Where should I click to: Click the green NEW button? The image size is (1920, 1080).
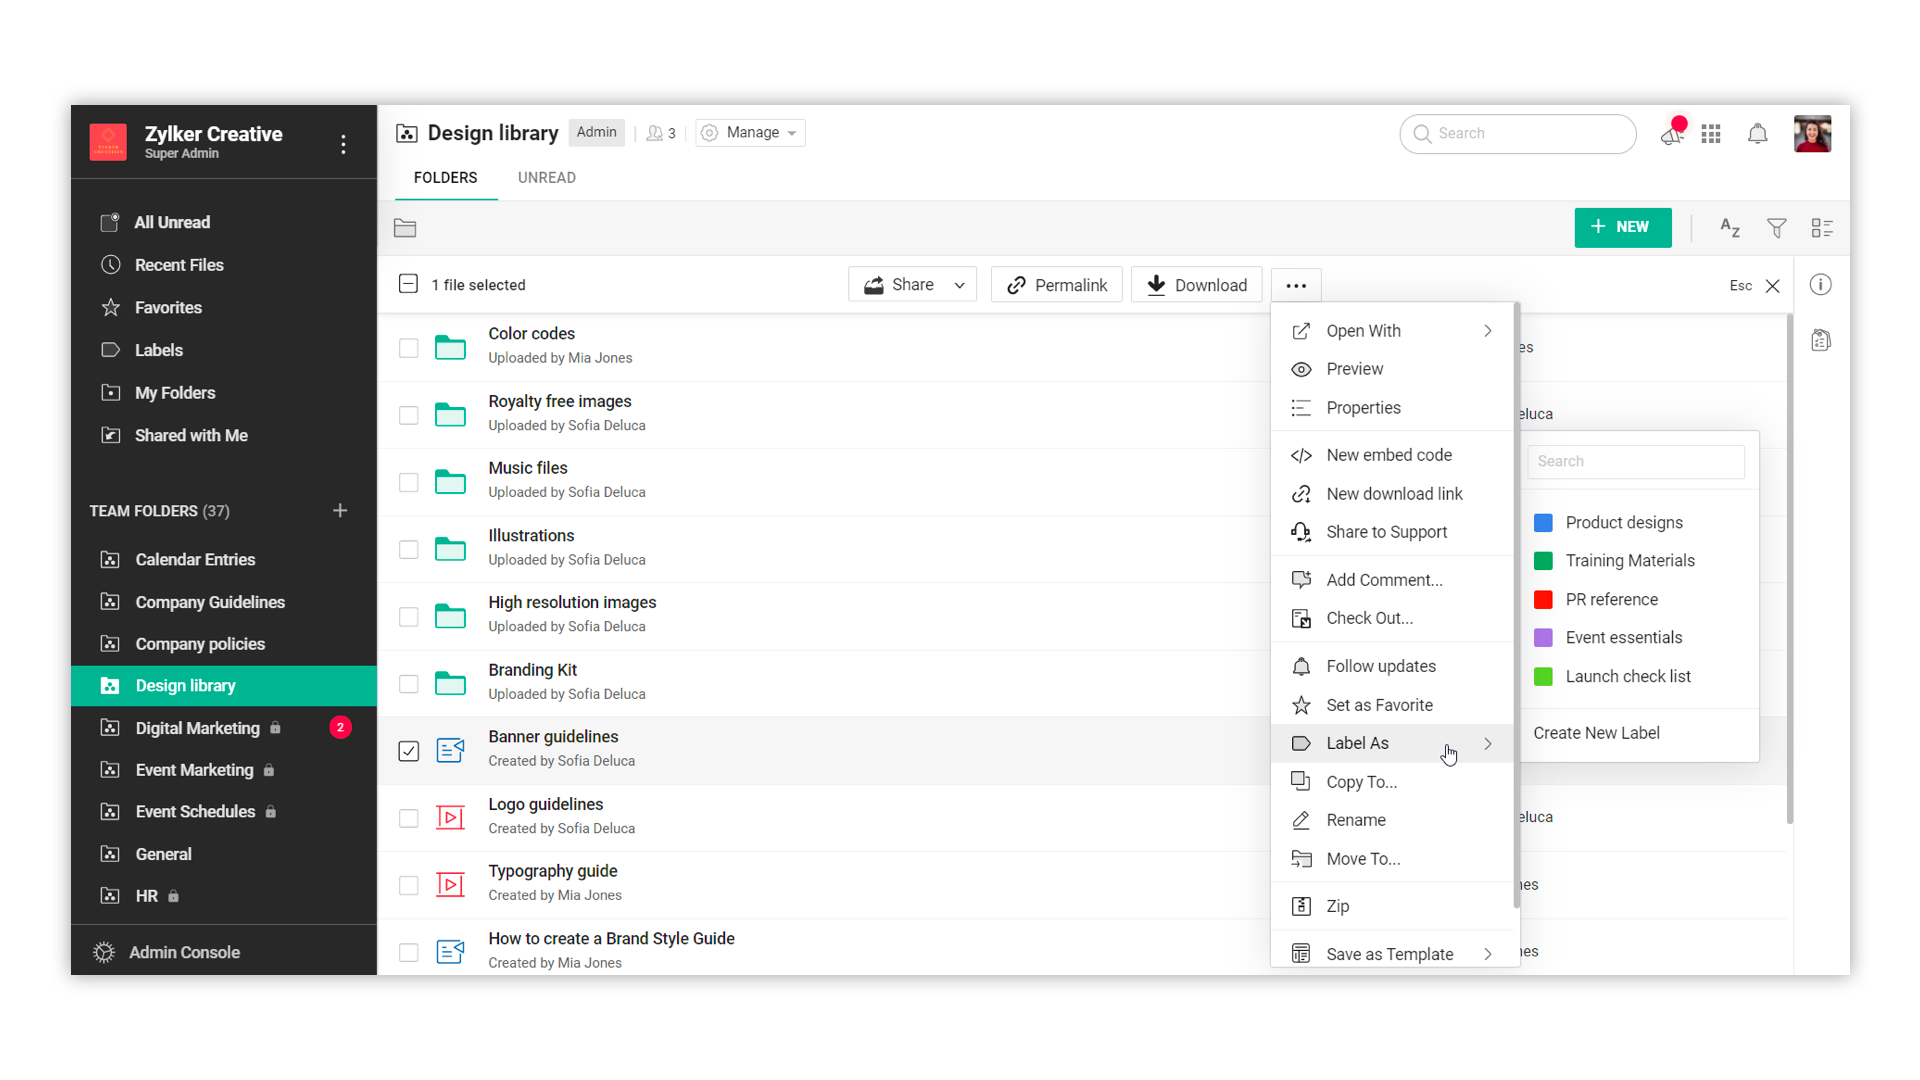pyautogui.click(x=1622, y=227)
